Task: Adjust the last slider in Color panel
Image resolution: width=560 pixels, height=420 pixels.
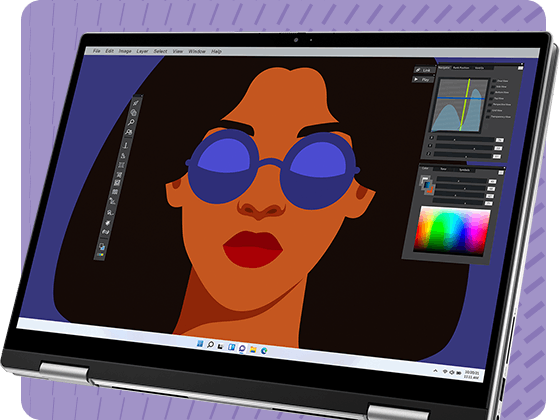Action: (x=459, y=202)
